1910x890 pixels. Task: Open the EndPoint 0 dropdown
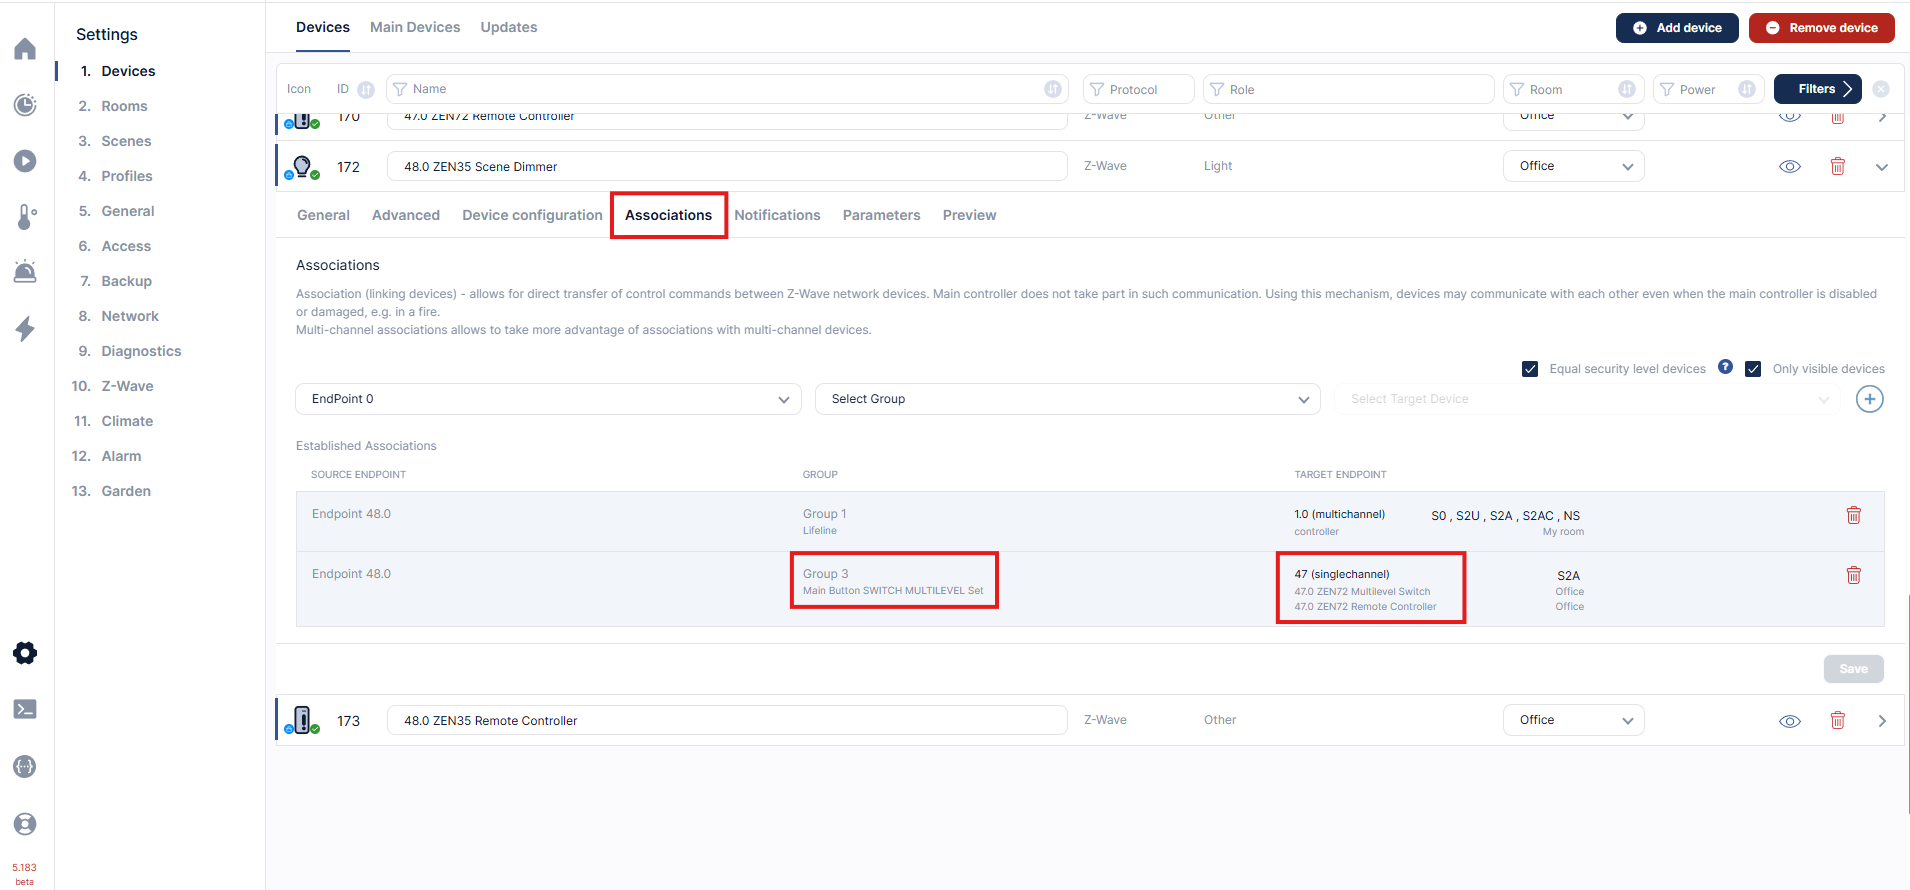(x=548, y=399)
